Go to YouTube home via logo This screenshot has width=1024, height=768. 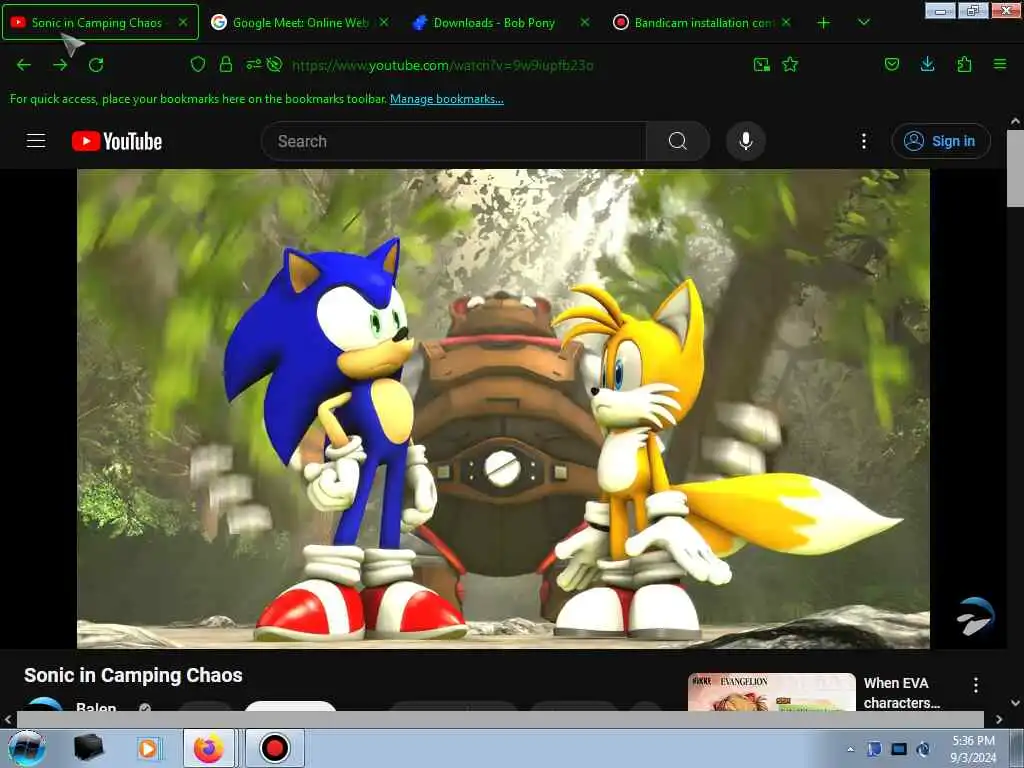117,141
